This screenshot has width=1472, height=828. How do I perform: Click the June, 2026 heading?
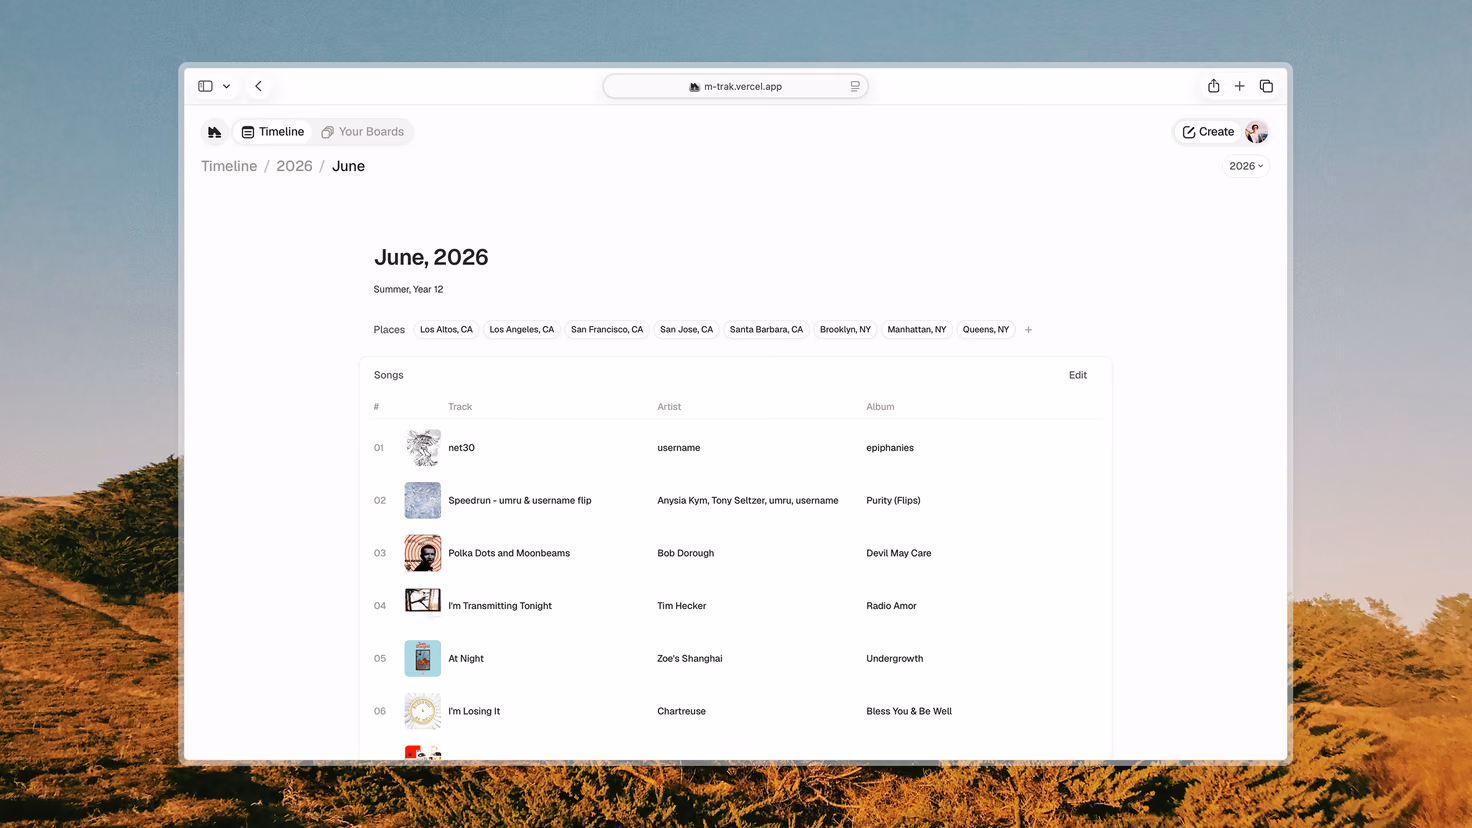431,257
